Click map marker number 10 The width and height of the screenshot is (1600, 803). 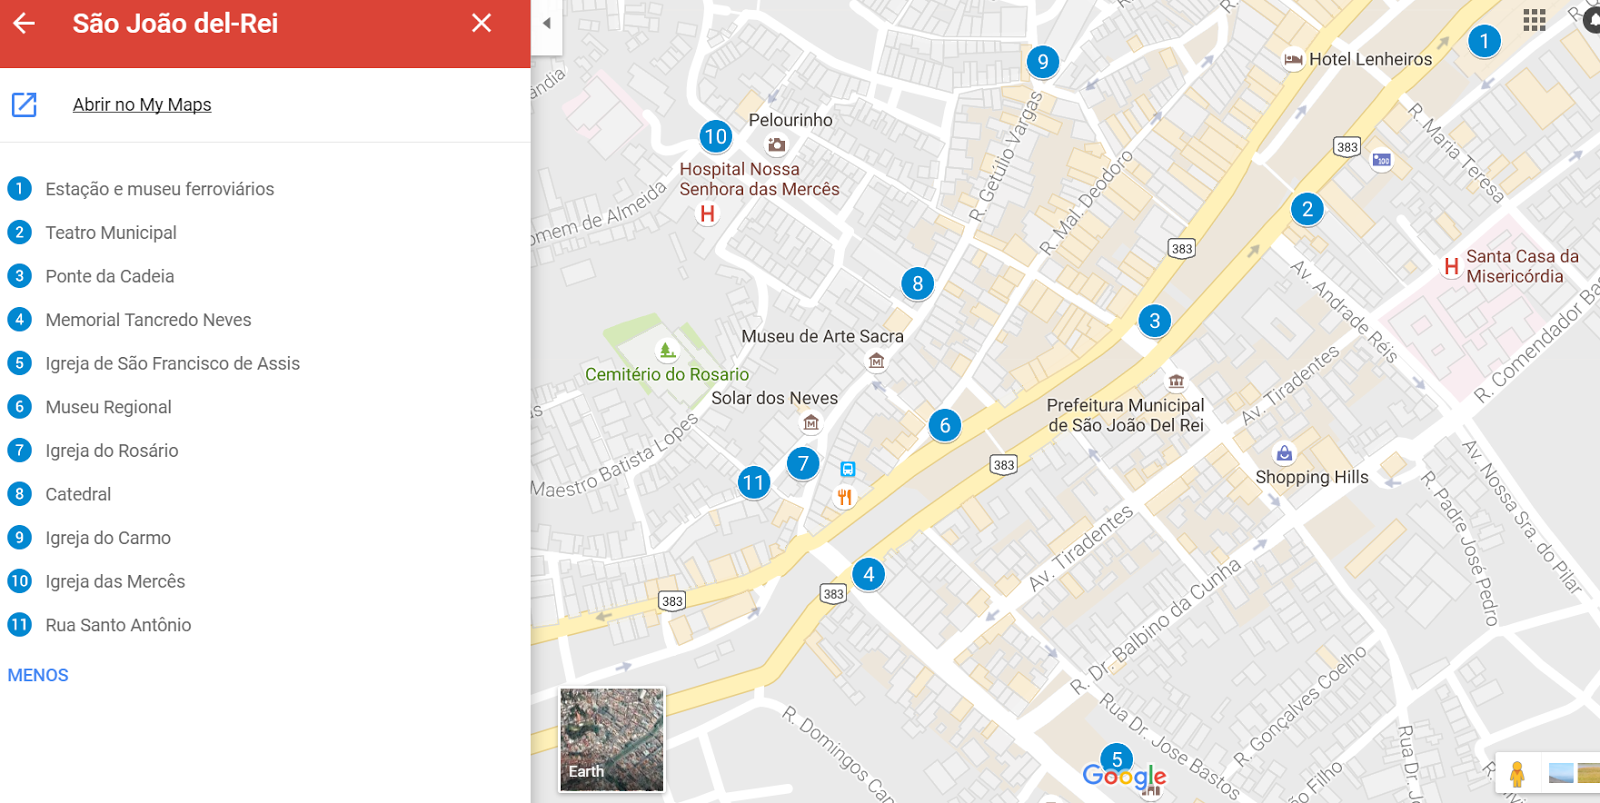[x=716, y=136]
